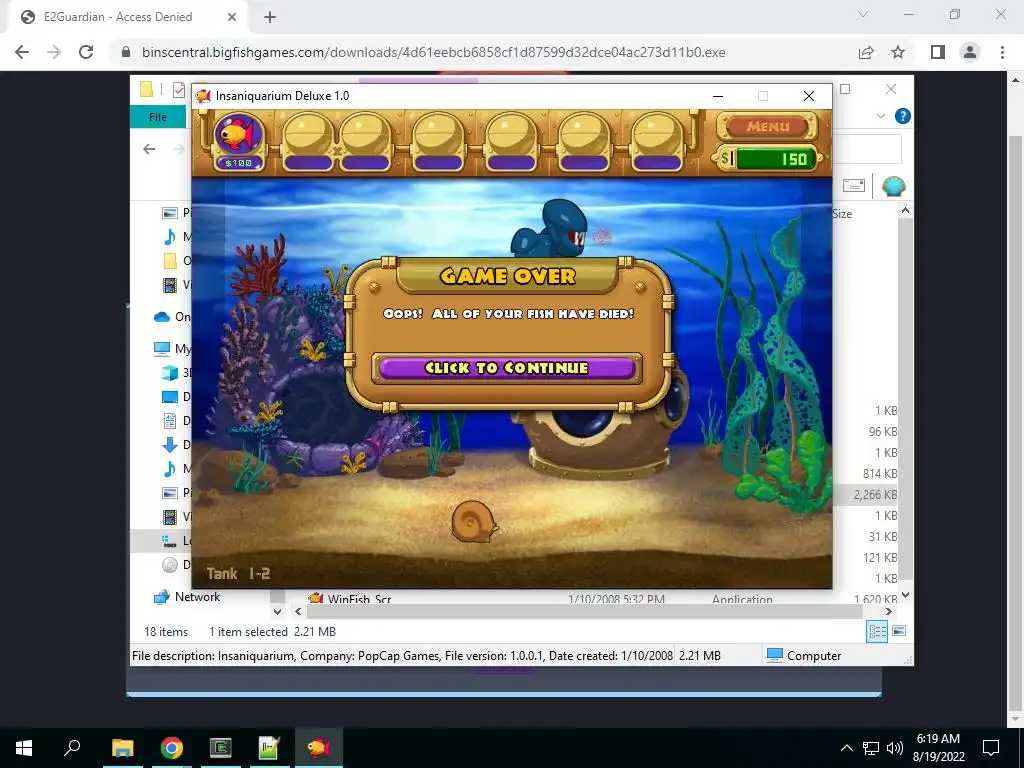Screen dimensions: 1024x768
Task: Go back in File Explorer window
Action: click(x=149, y=149)
